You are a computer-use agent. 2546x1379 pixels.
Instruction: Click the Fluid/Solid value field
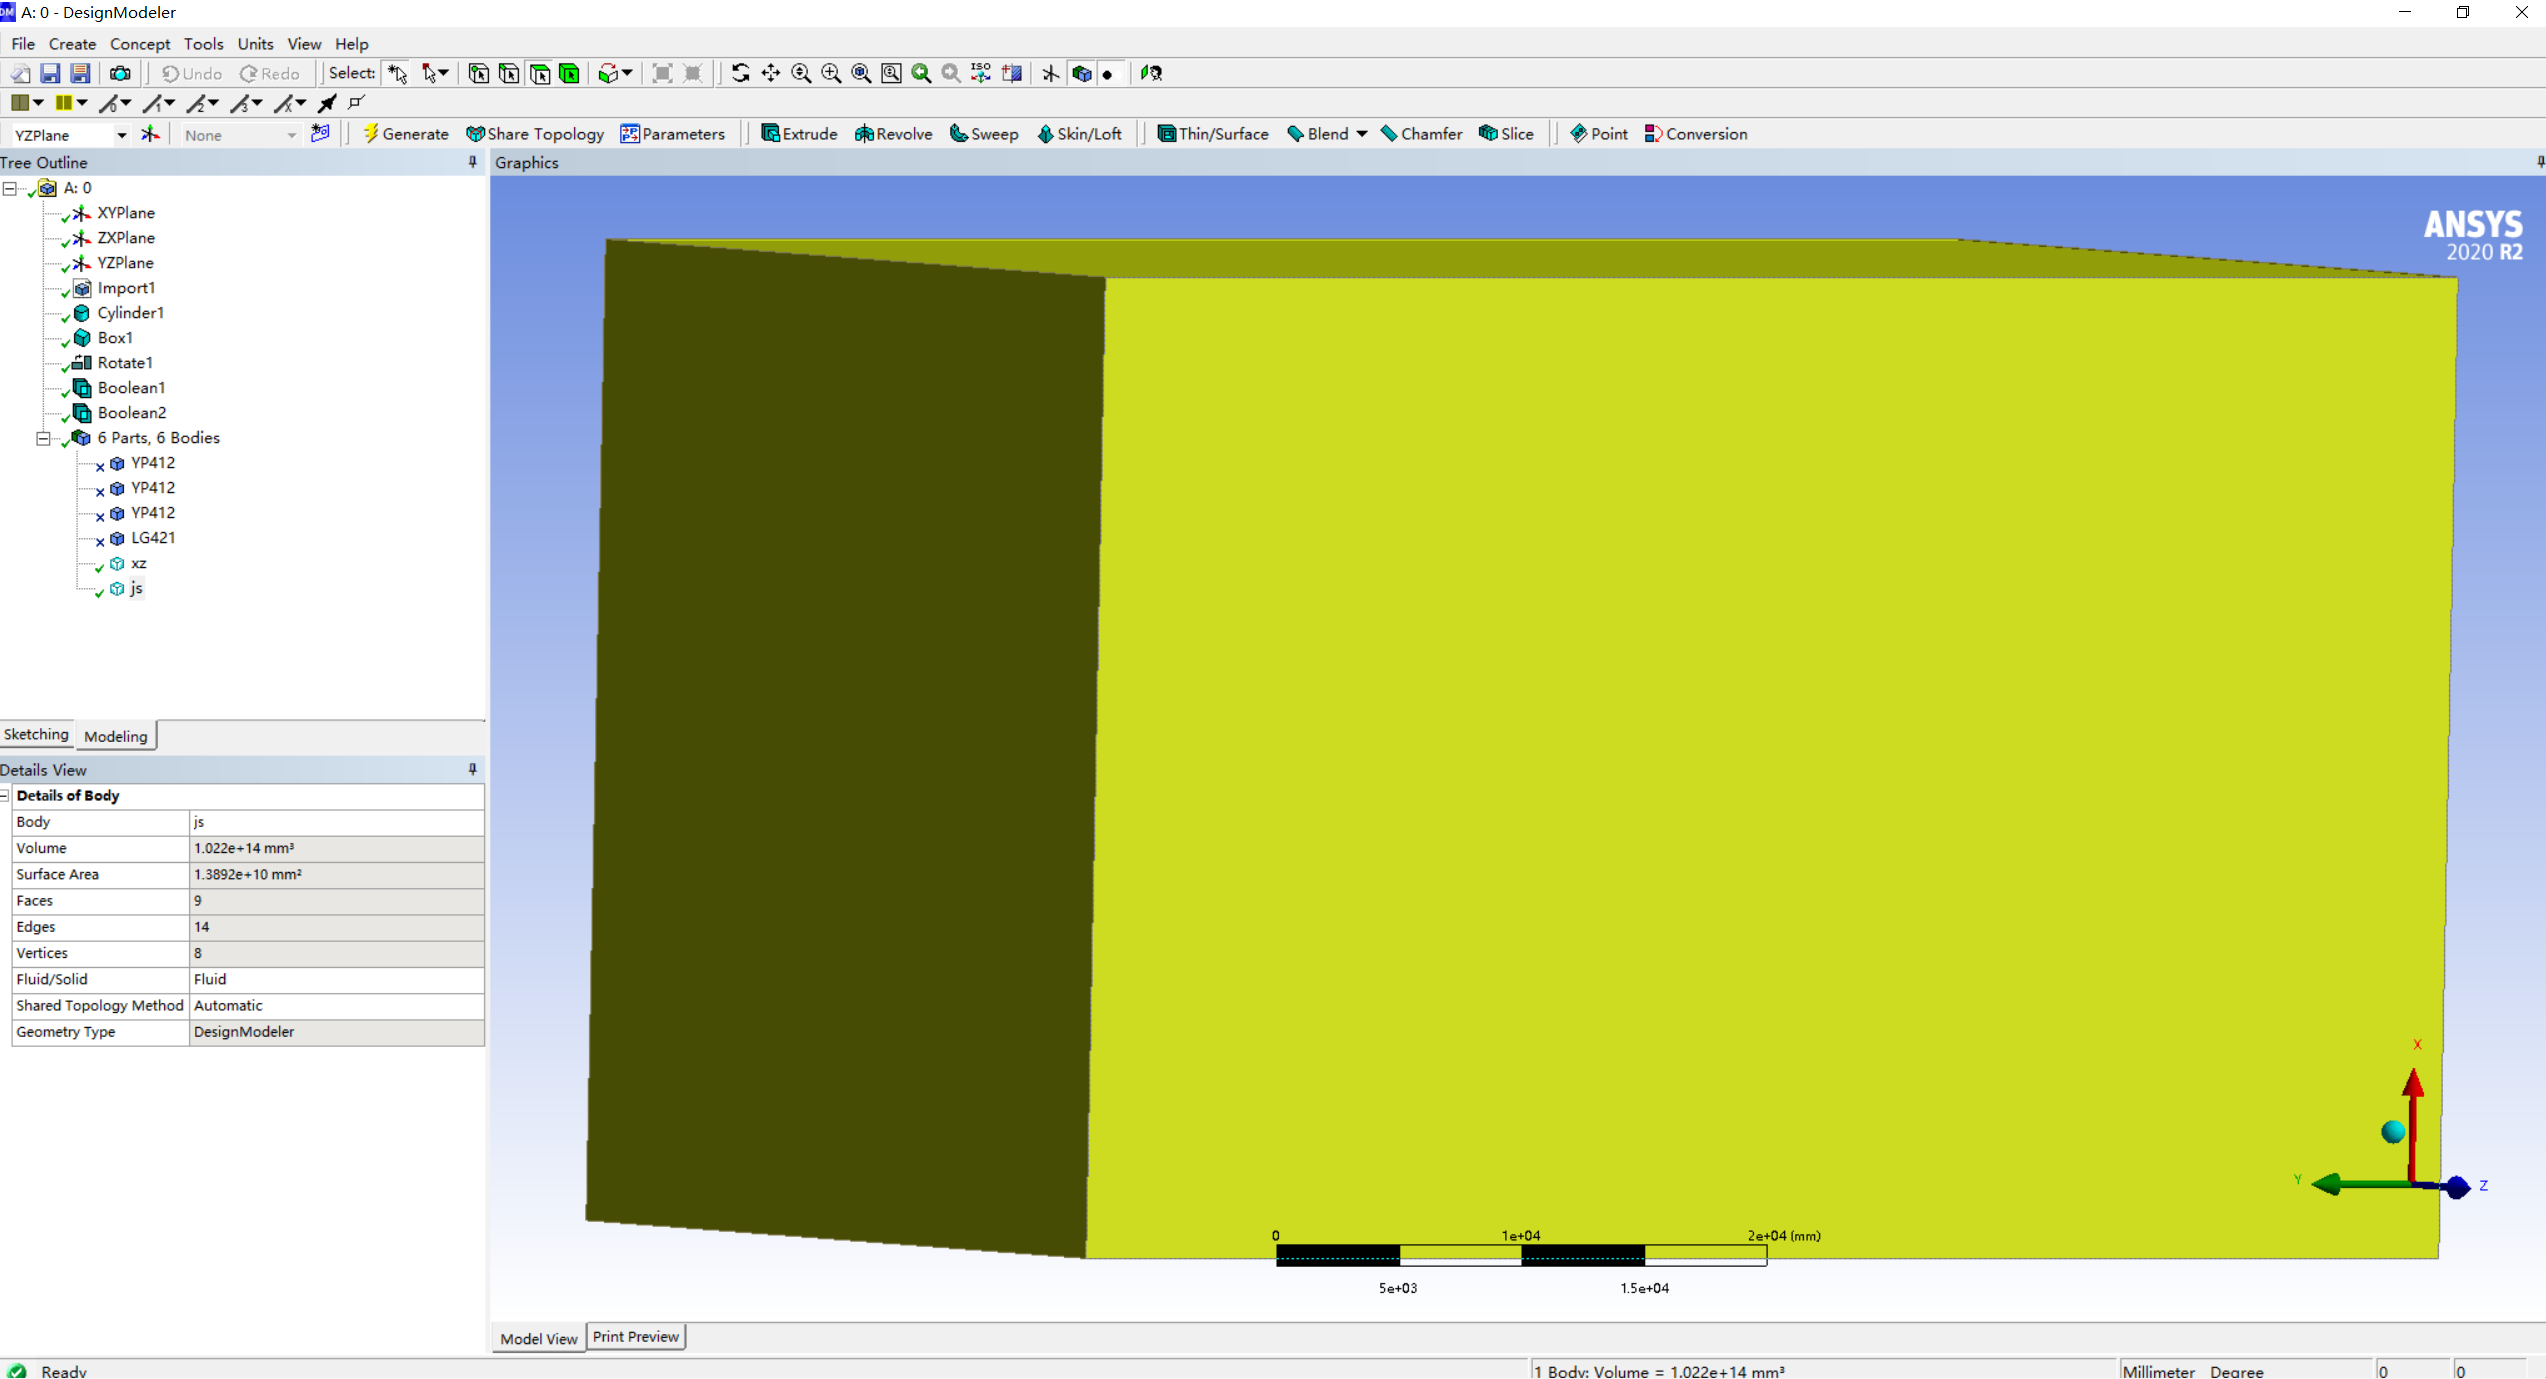coord(337,979)
